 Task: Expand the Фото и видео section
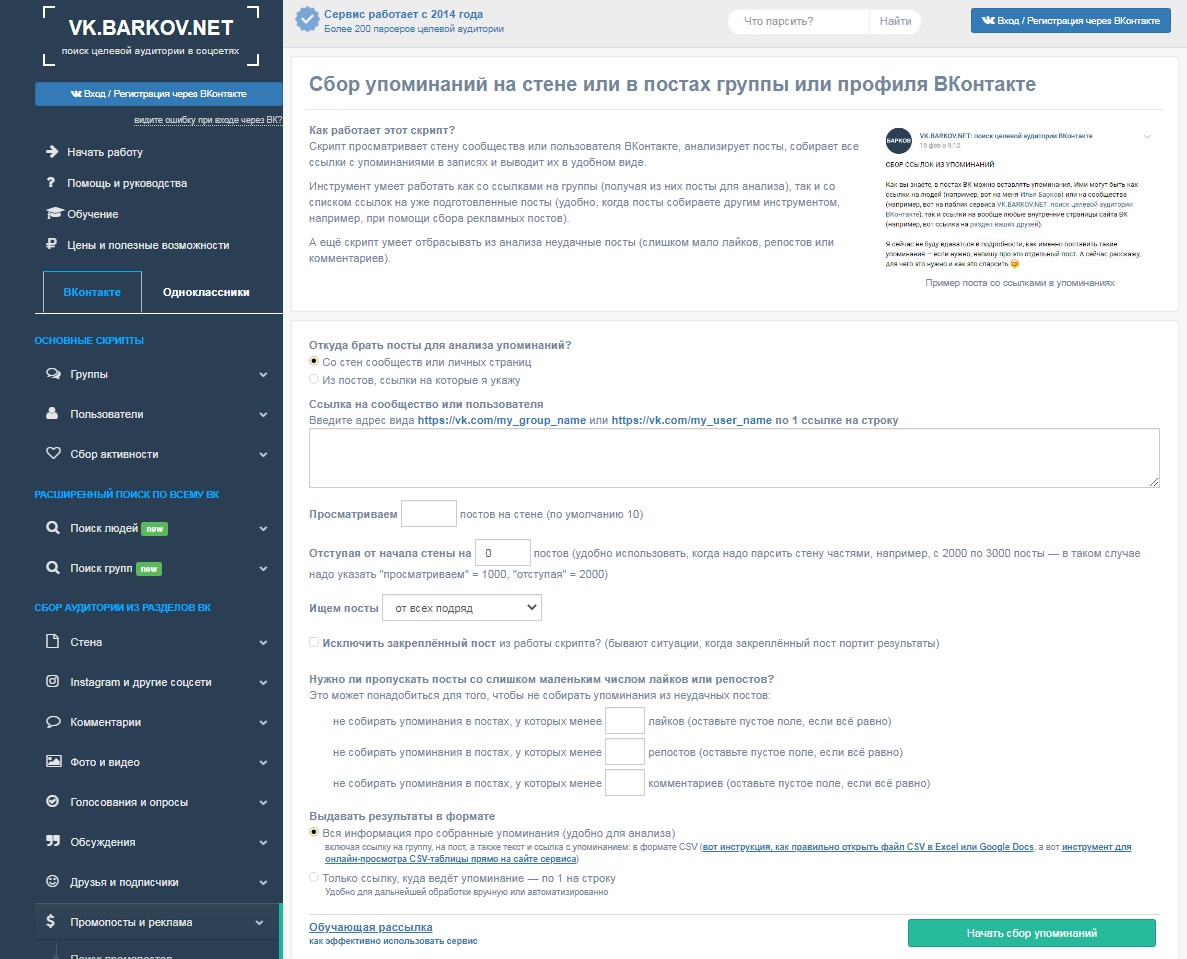[x=263, y=763]
